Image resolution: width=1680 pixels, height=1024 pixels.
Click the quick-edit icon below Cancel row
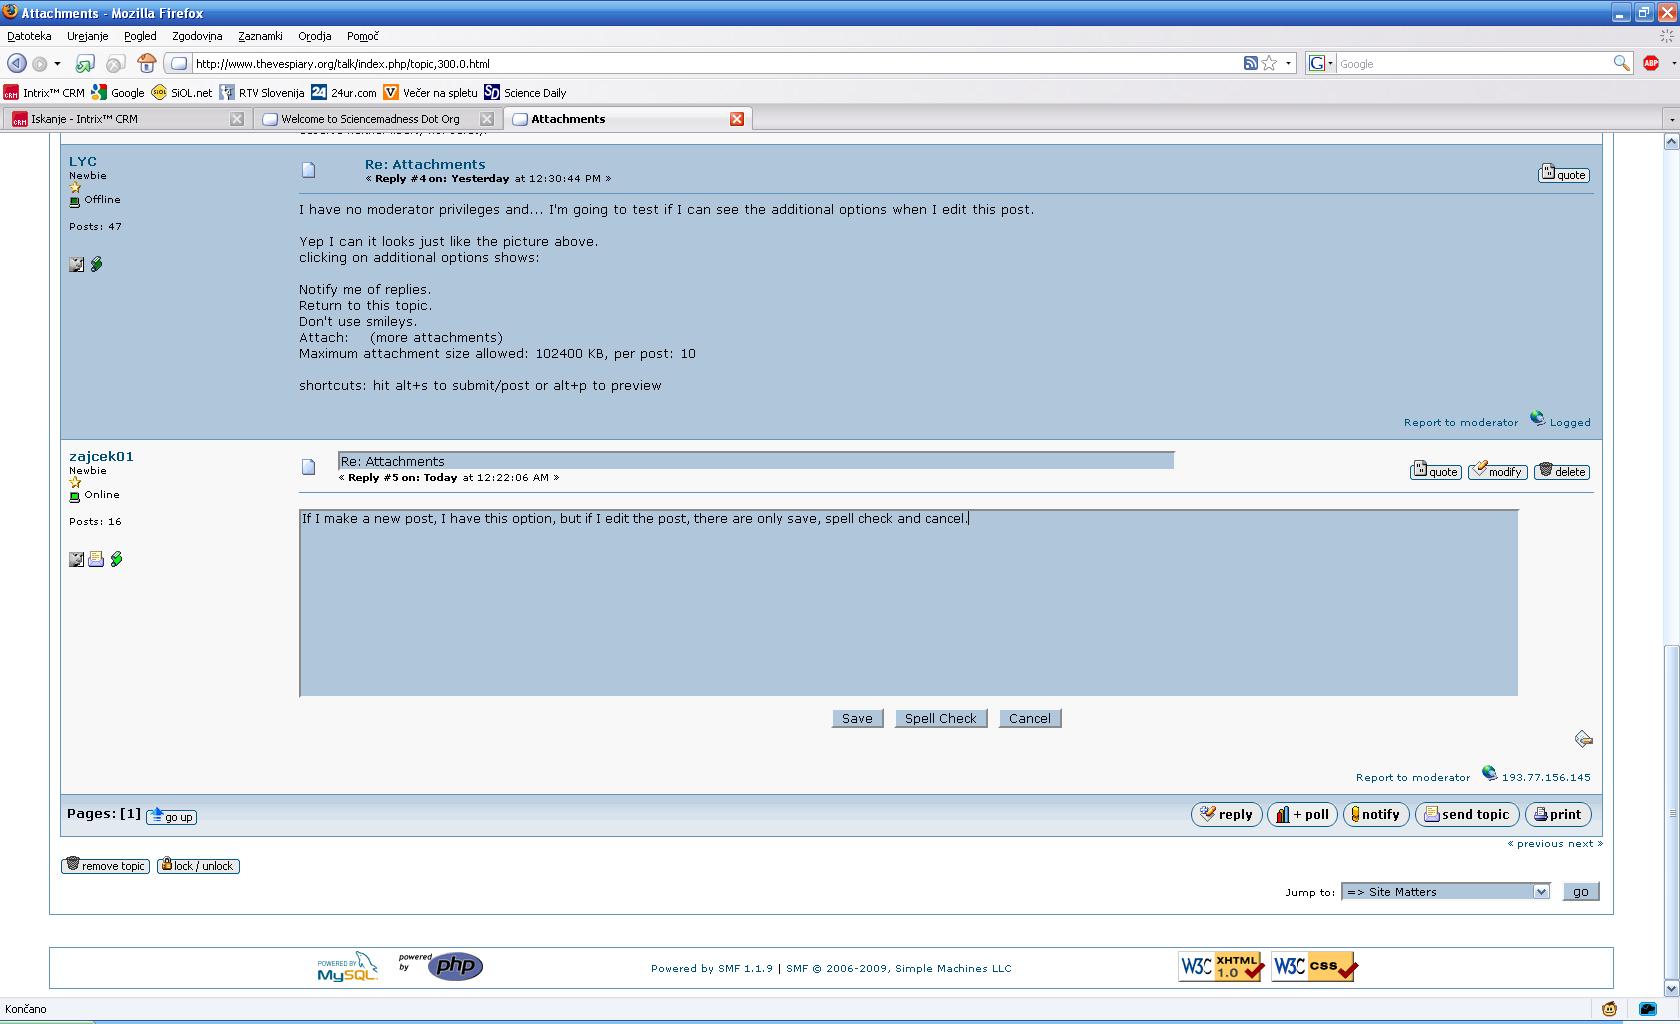tap(1583, 739)
